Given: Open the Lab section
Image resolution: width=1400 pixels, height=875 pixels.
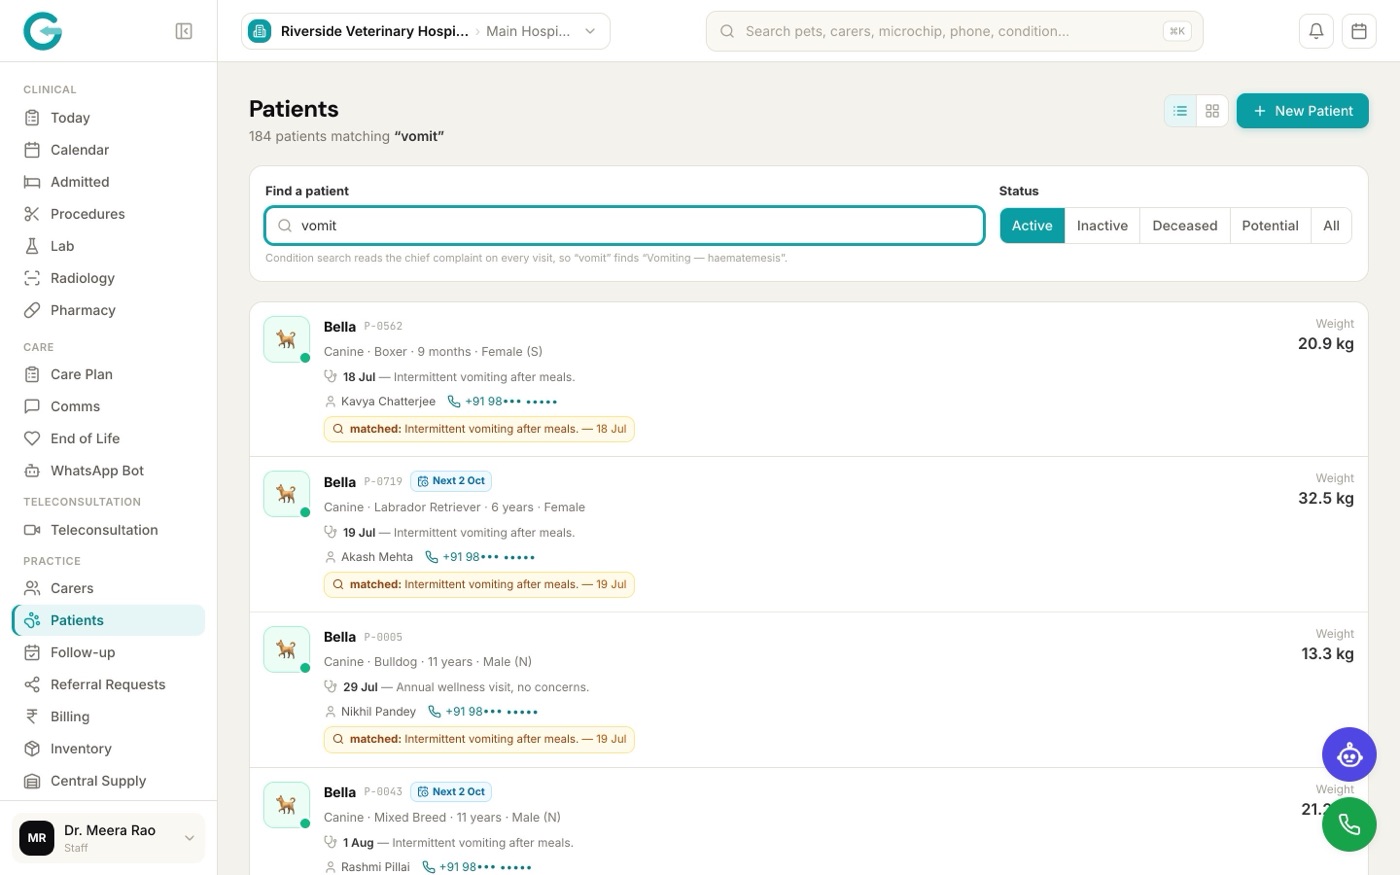Looking at the screenshot, I should 108,246.
